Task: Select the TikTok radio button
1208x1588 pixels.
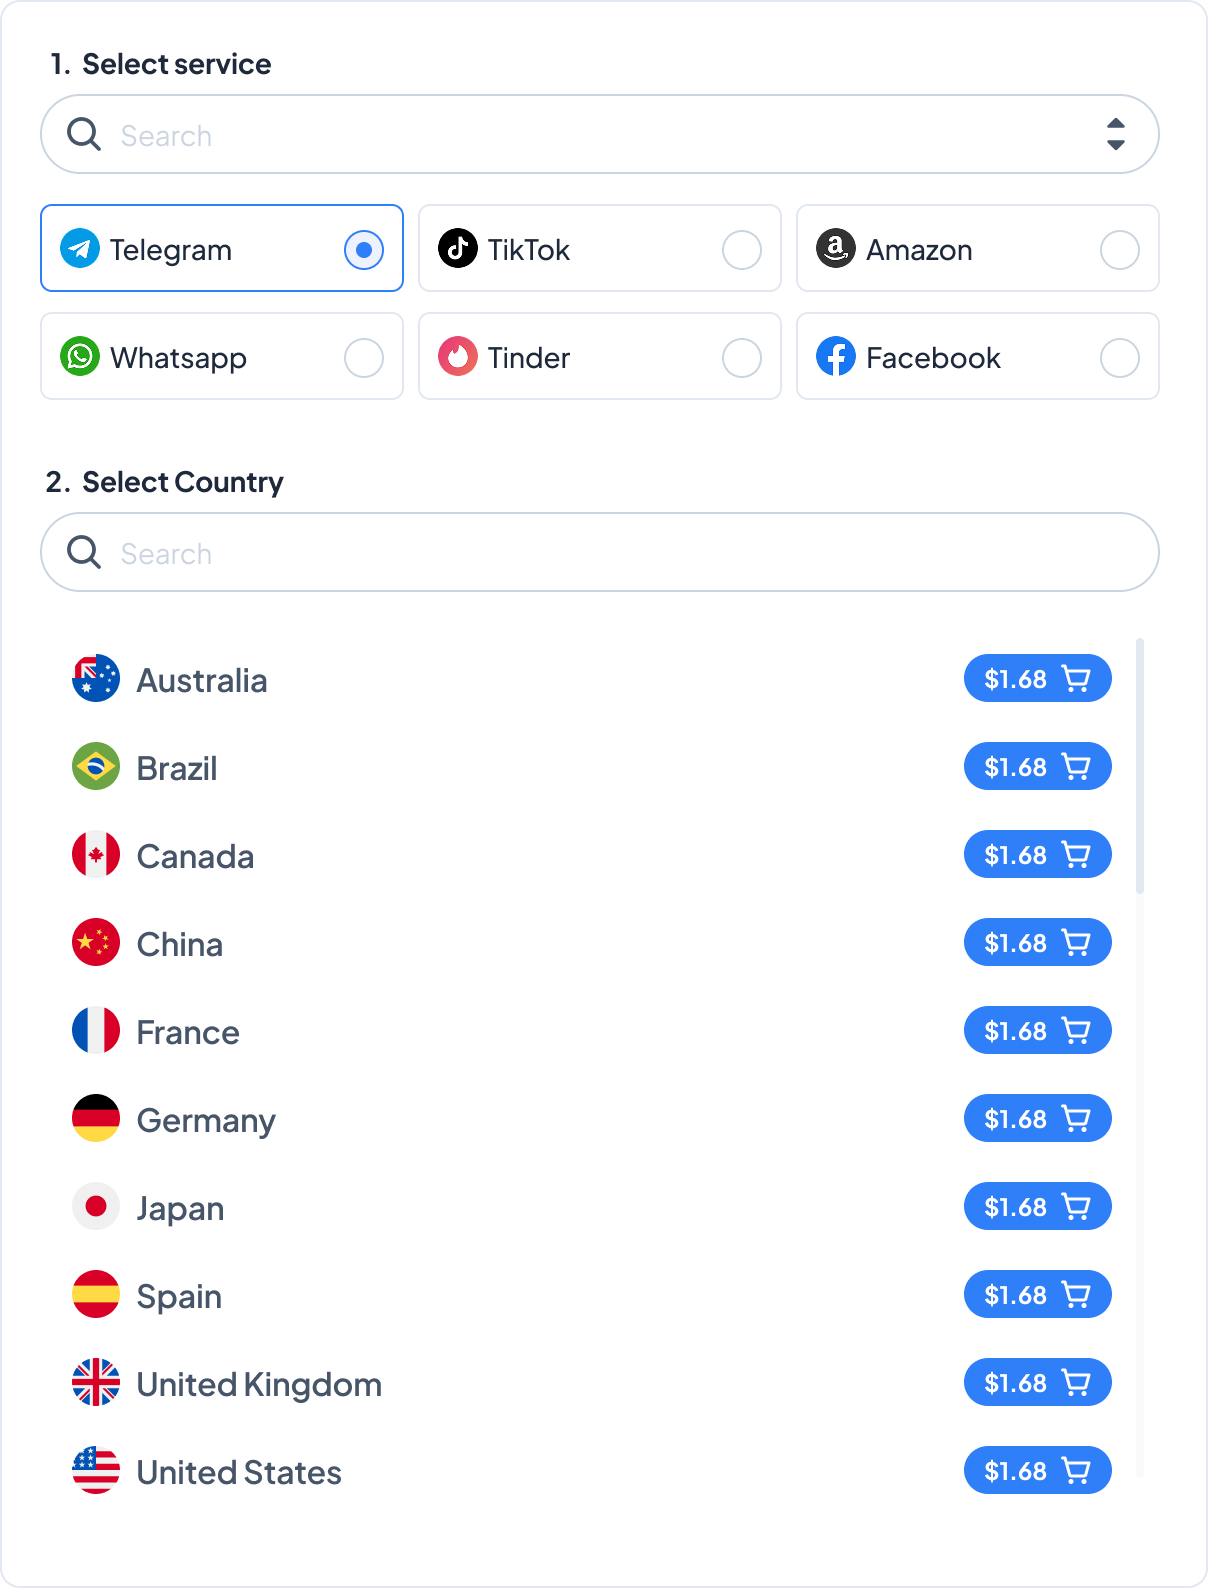Action: [x=742, y=249]
